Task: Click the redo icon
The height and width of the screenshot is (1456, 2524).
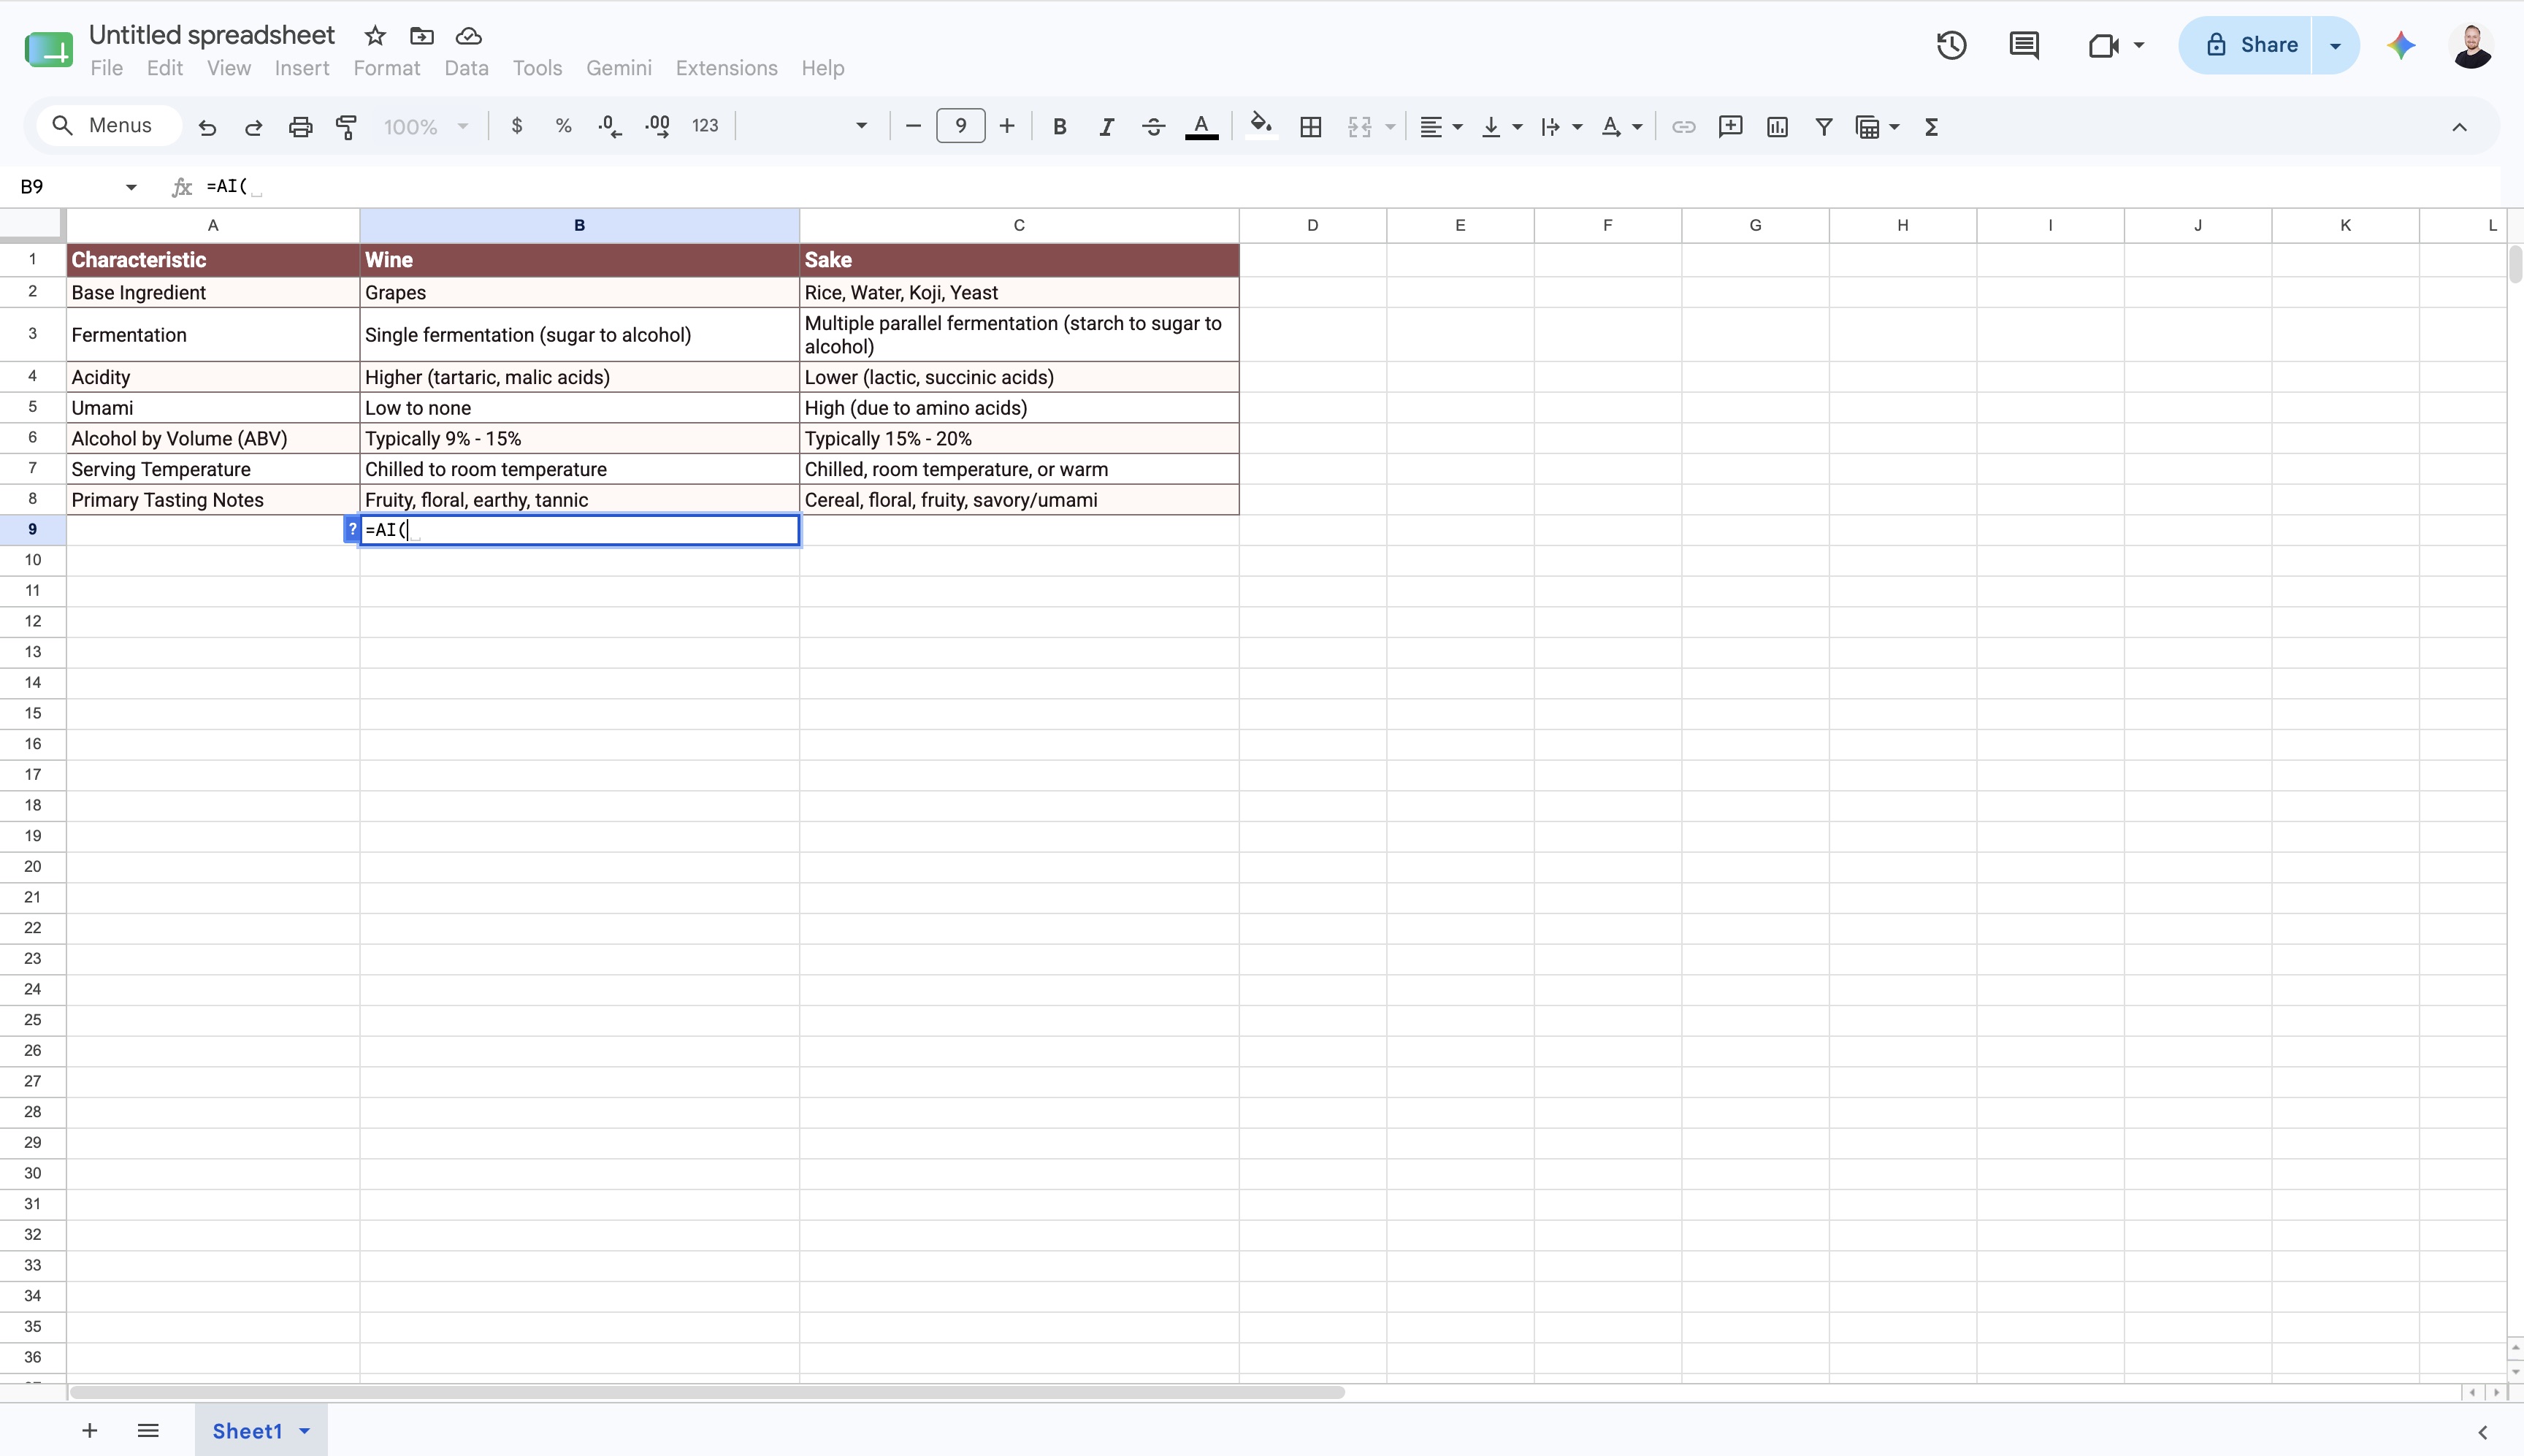Action: (253, 127)
